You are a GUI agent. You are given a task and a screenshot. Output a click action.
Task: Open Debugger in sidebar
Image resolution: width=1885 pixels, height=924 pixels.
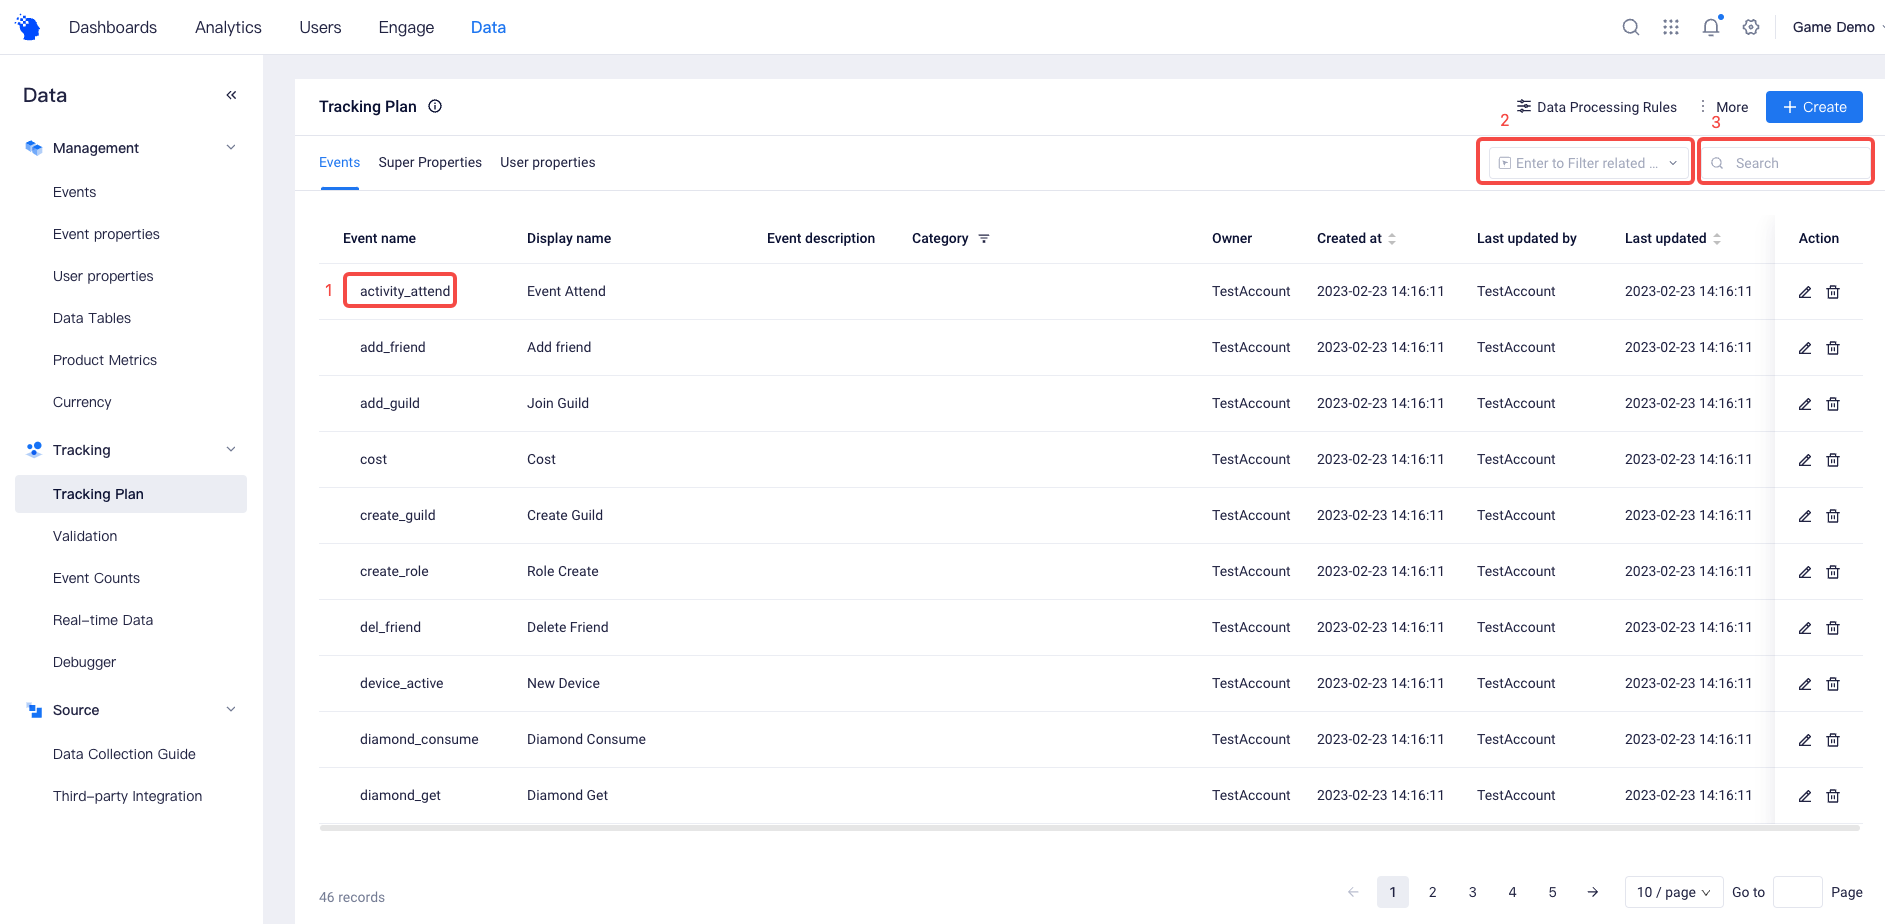click(84, 662)
